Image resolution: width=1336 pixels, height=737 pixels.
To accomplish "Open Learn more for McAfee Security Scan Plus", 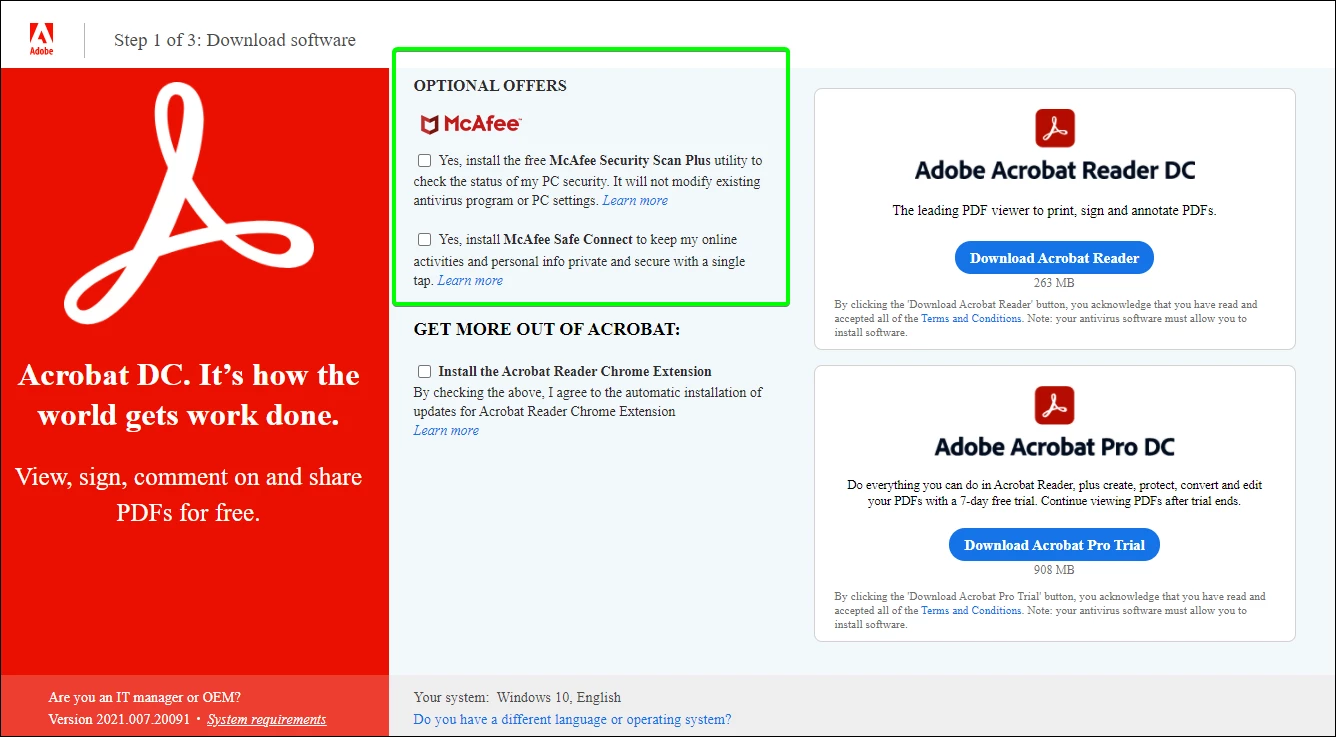I will tap(635, 200).
